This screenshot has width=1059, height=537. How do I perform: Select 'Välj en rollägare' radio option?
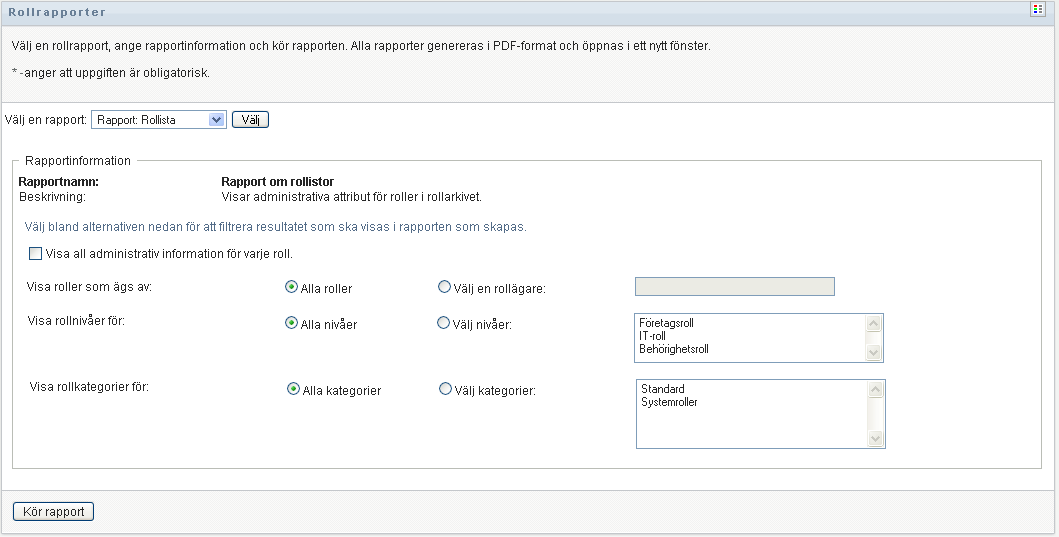pyautogui.click(x=444, y=288)
